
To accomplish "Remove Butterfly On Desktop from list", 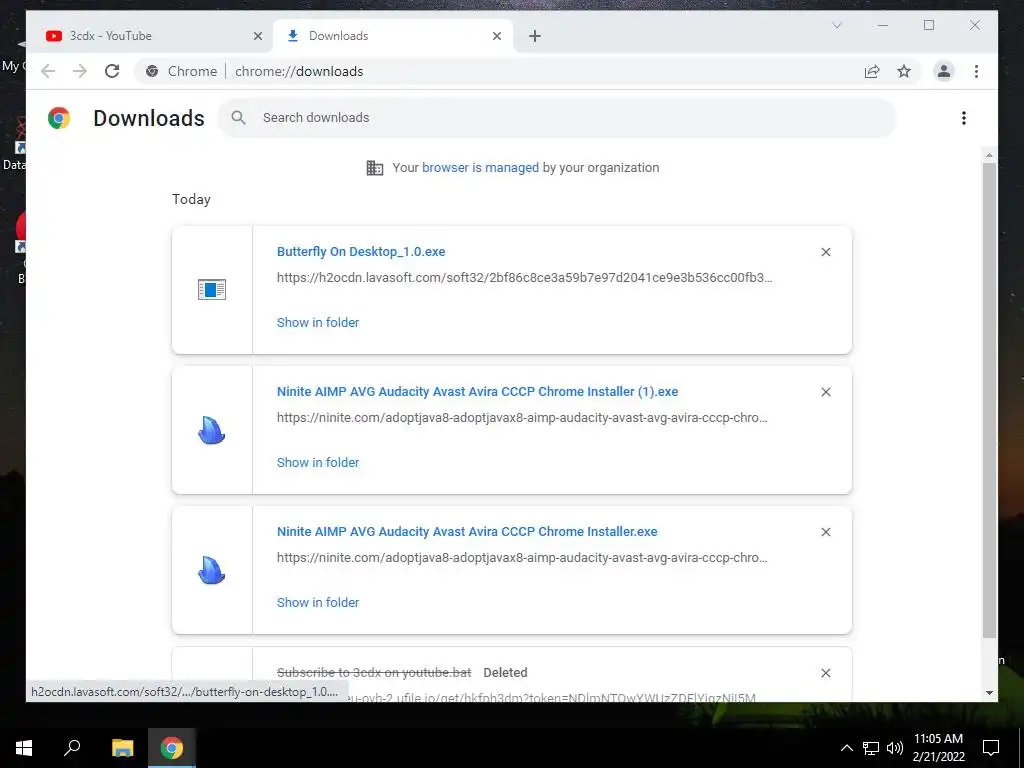I will [x=826, y=252].
